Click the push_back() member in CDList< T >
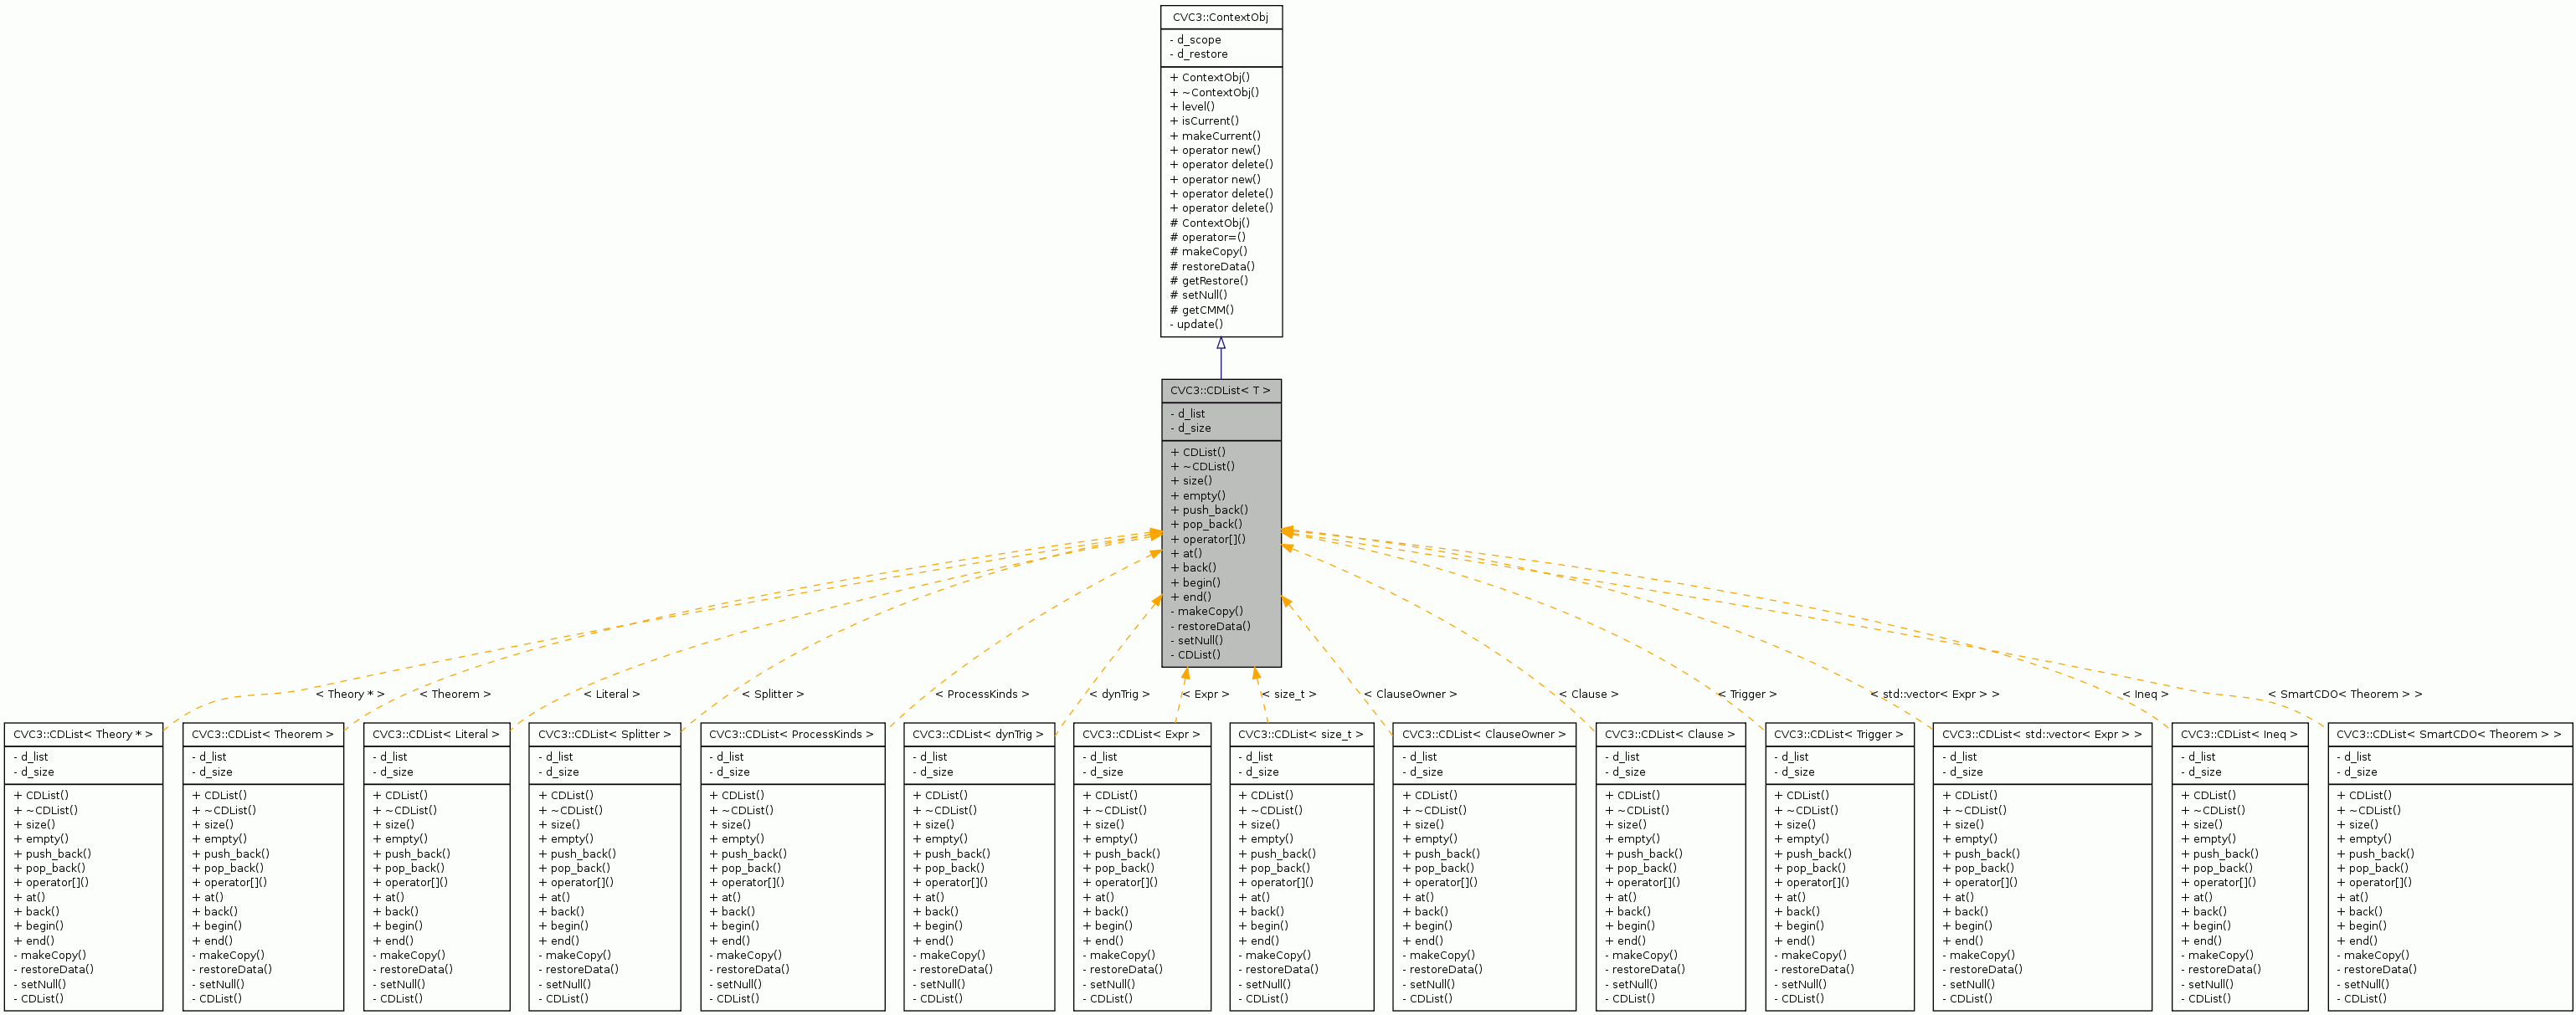 (1209, 510)
